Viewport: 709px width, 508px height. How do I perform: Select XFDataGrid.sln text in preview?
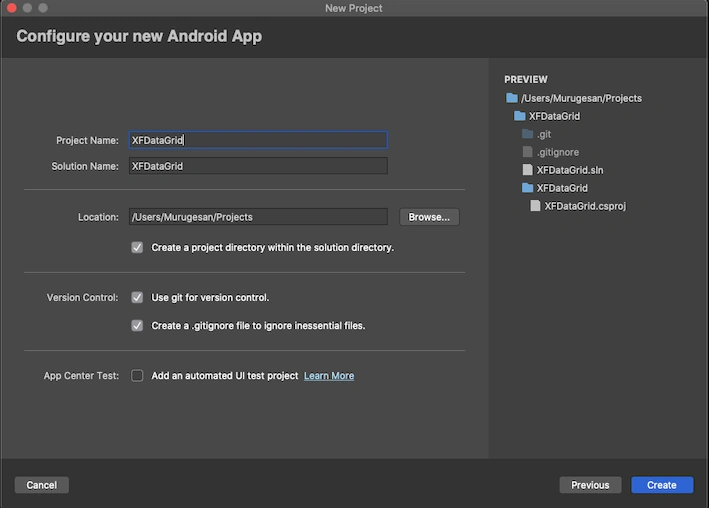click(x=570, y=170)
